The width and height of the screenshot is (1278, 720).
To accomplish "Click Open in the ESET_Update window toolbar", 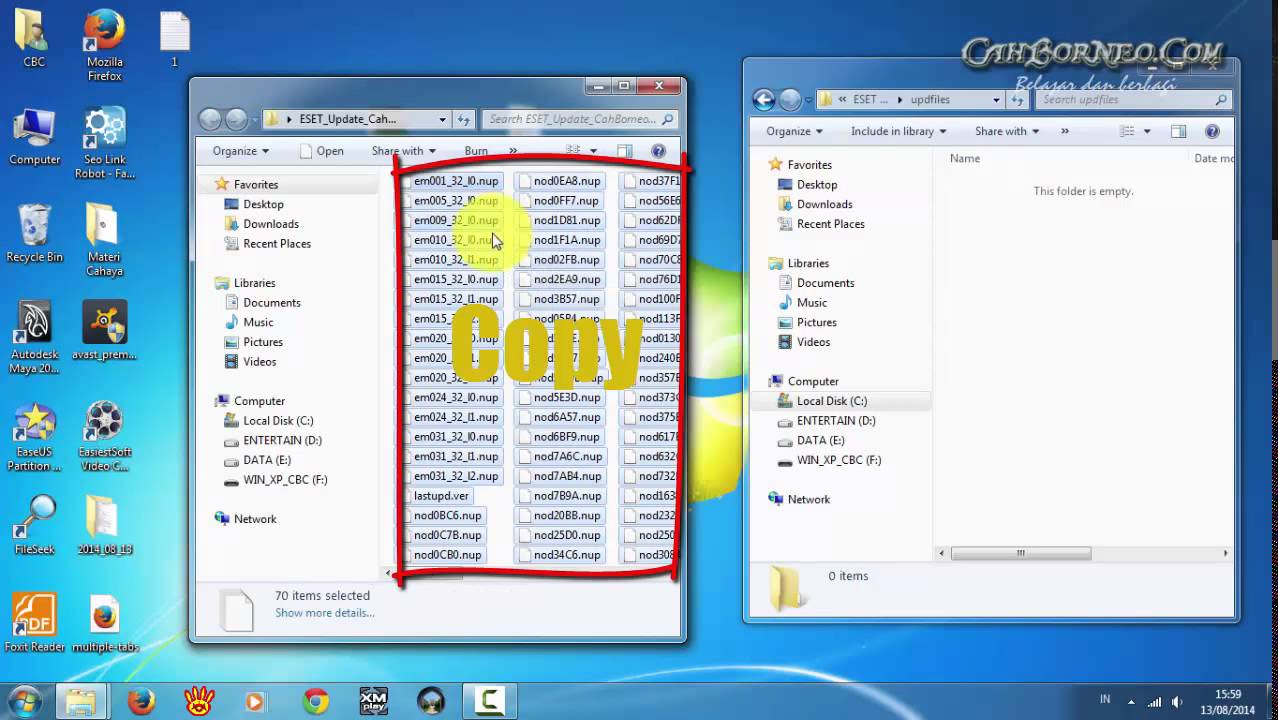I will (x=321, y=151).
